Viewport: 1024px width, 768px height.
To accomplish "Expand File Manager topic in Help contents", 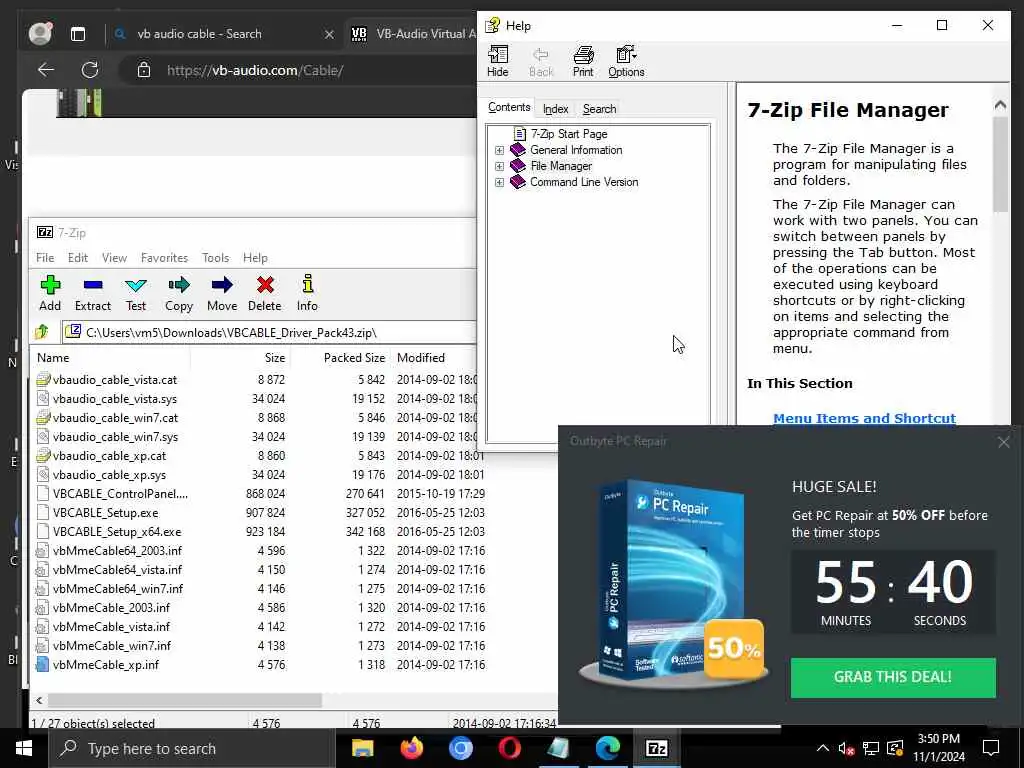I will 500,166.
